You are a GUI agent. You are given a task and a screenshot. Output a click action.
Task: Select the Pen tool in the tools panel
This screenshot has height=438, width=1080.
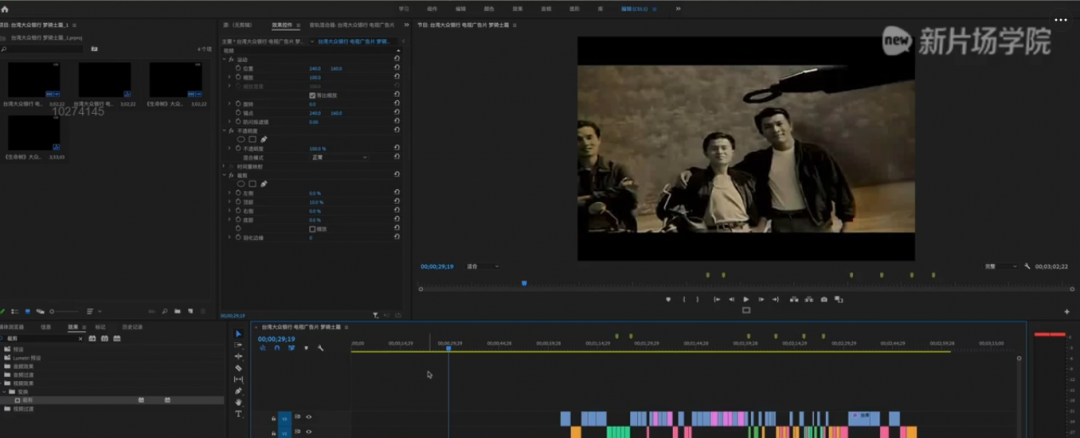pyautogui.click(x=238, y=391)
